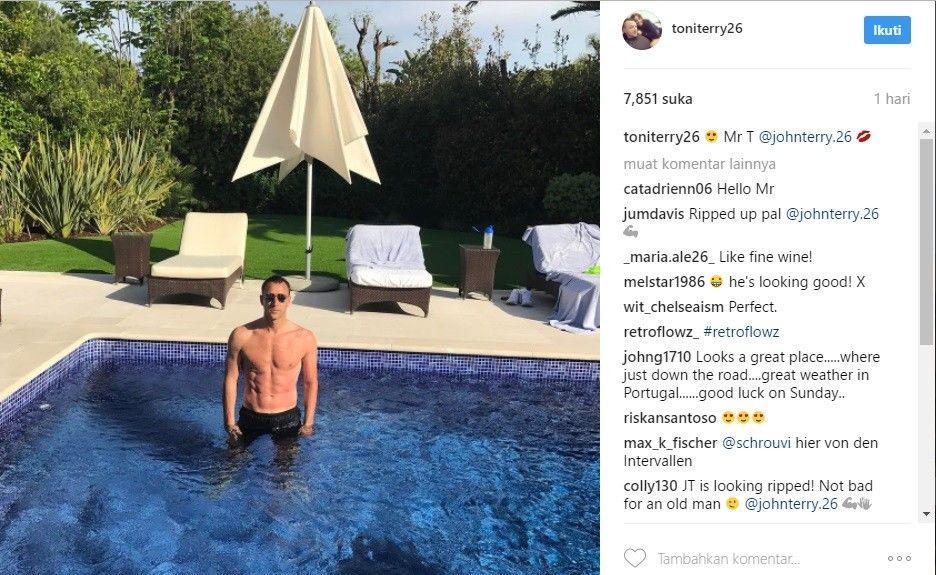Click the heart like icon
Screen dimensions: 936x575
(635, 558)
